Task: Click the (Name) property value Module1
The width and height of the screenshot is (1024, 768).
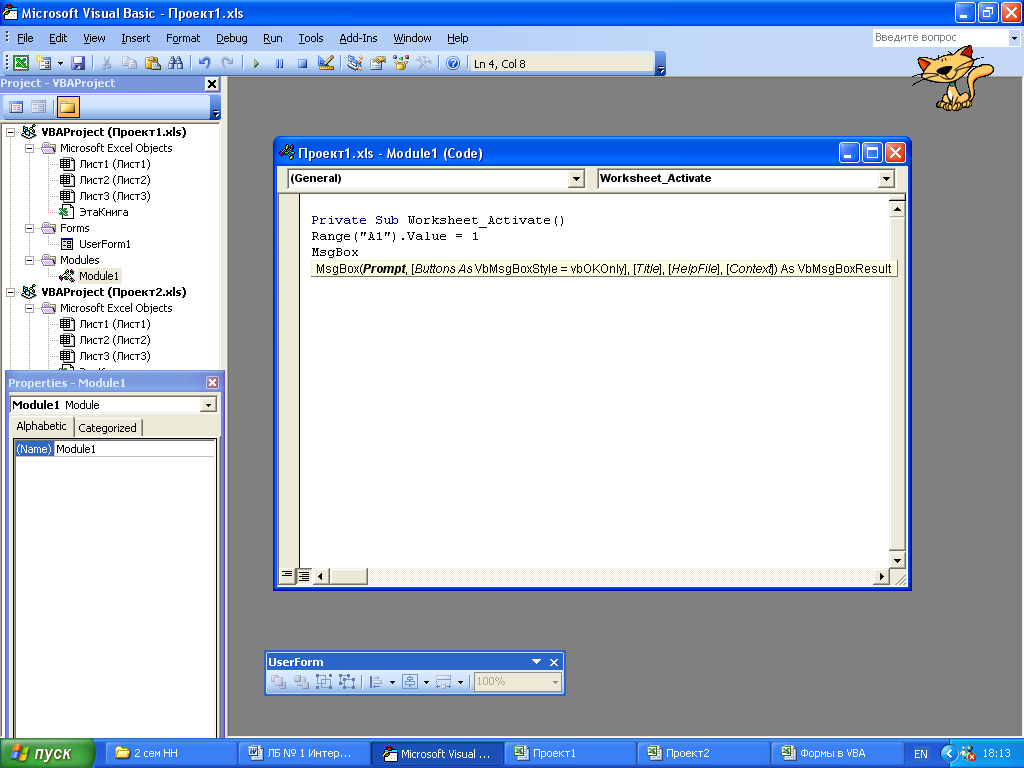Action: tap(135, 449)
